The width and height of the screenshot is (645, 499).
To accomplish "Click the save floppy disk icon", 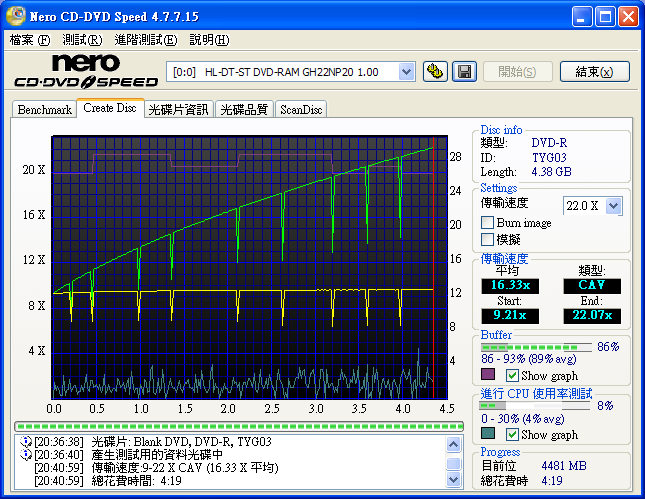I will click(463, 71).
